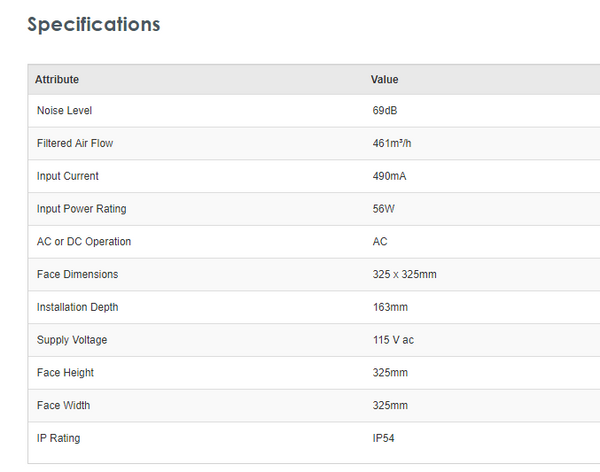
Task: Select the AC or DC Operation label
Action: (x=84, y=241)
